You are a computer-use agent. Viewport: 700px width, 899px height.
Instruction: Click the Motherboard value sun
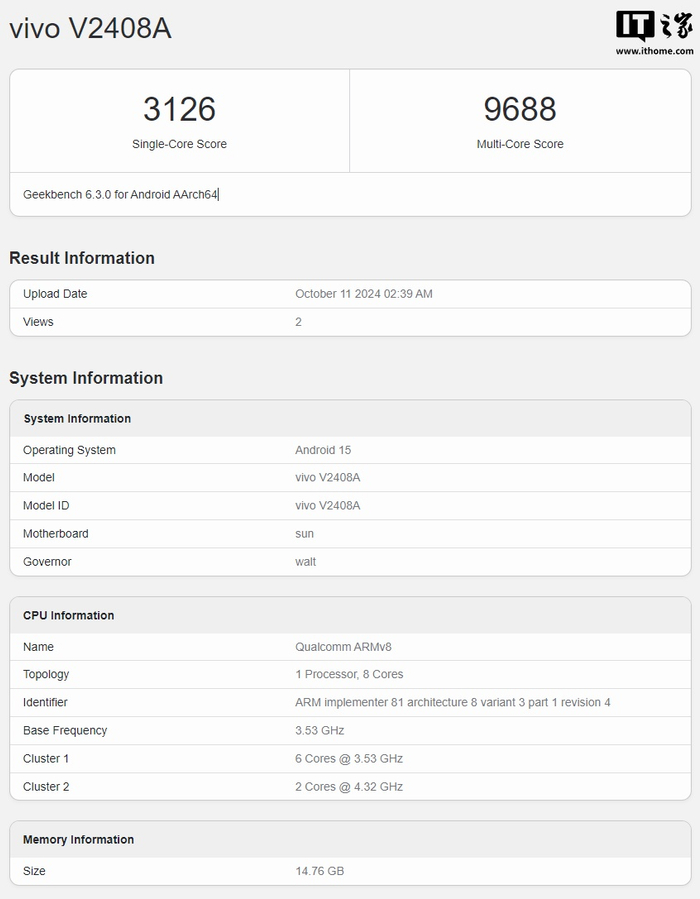click(x=305, y=534)
